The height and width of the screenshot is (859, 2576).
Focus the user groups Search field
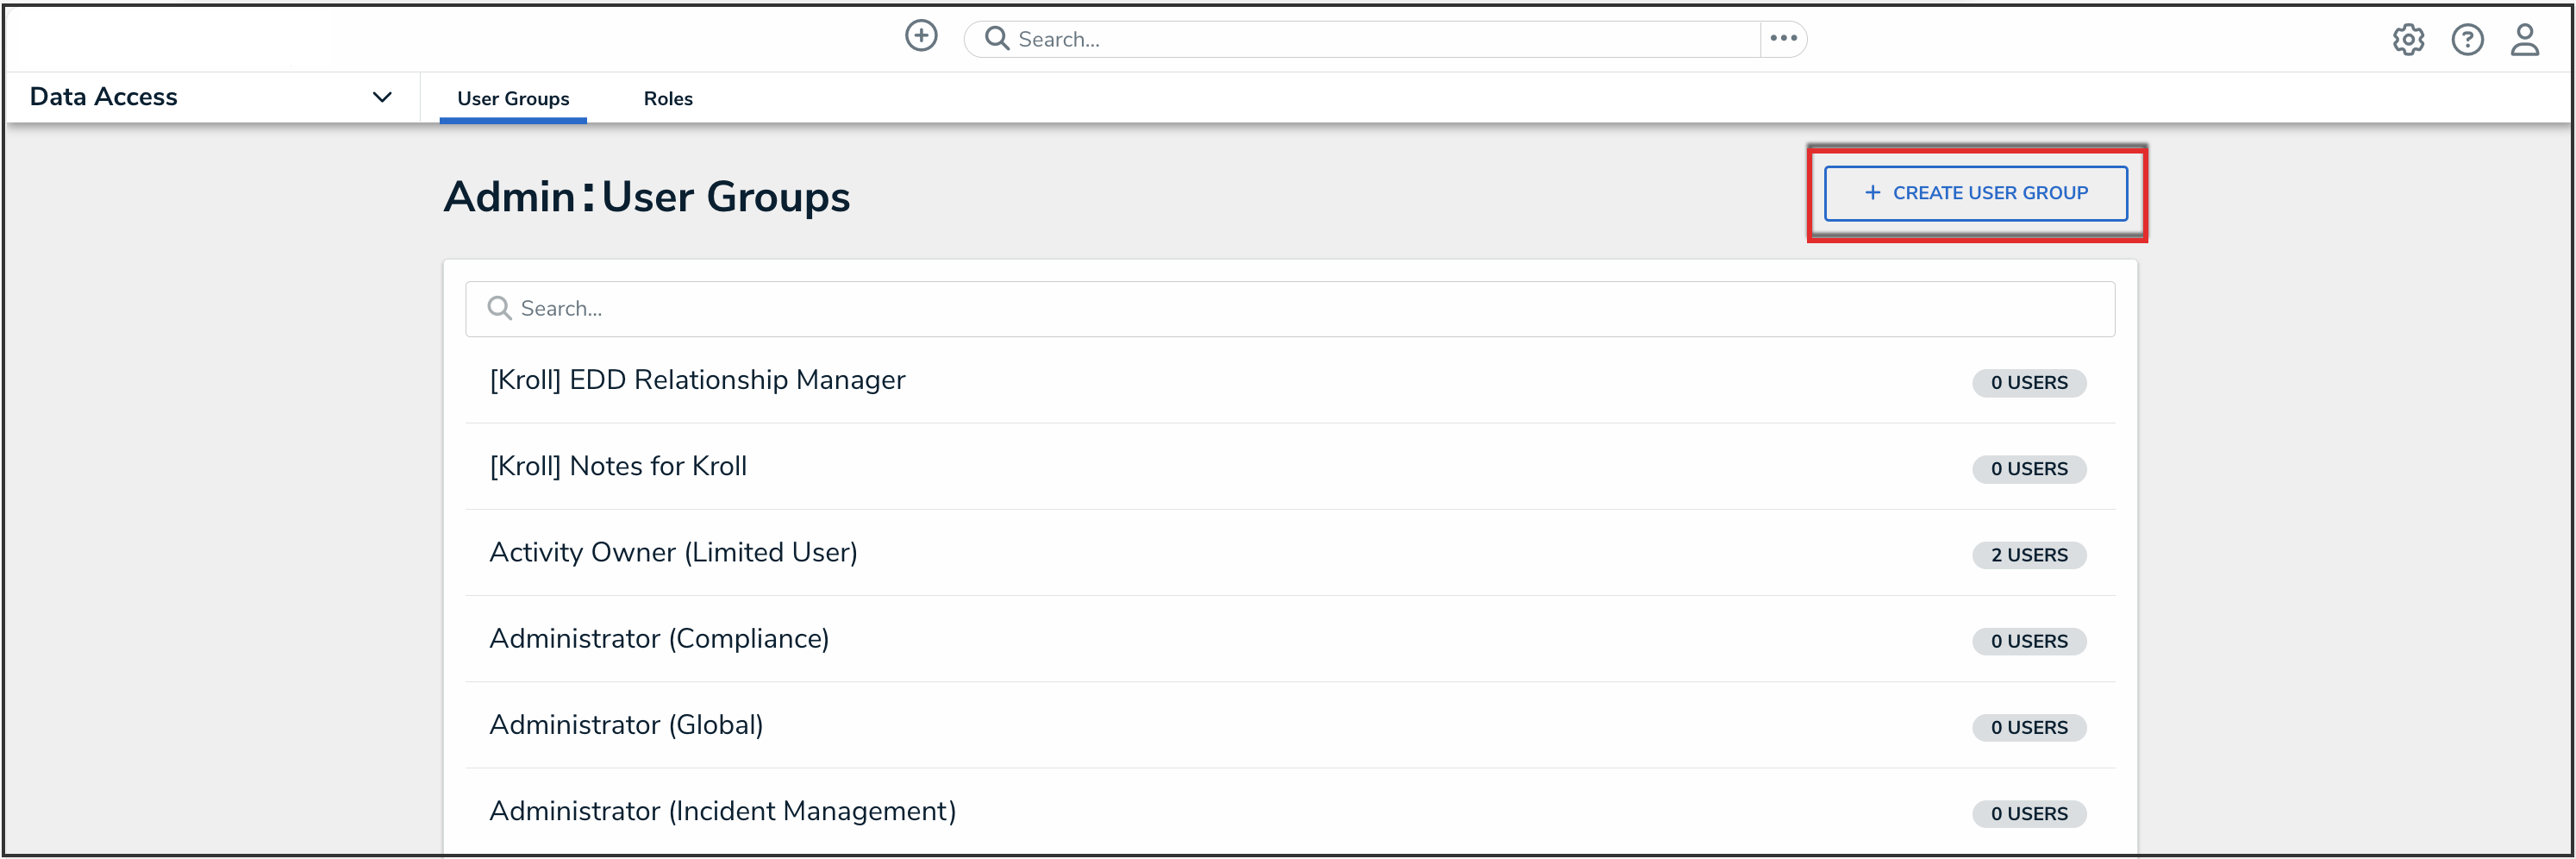1300,309
